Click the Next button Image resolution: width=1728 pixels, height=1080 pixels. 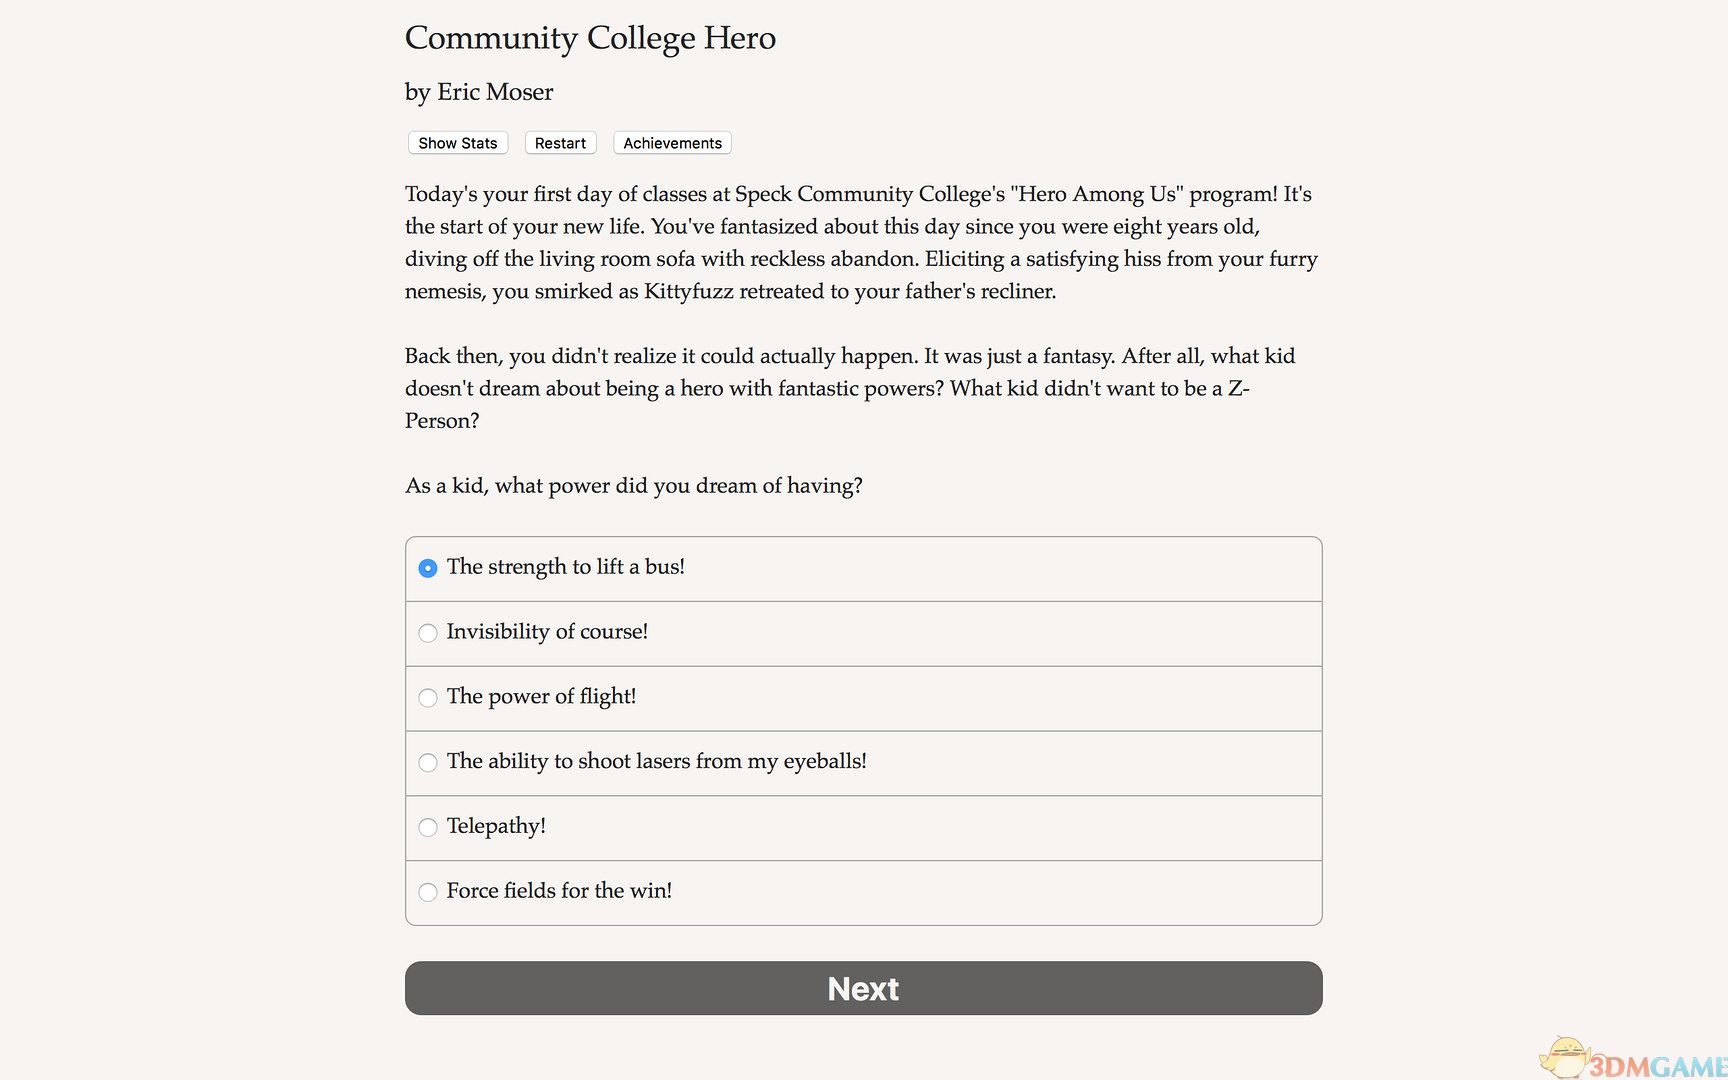tap(863, 988)
